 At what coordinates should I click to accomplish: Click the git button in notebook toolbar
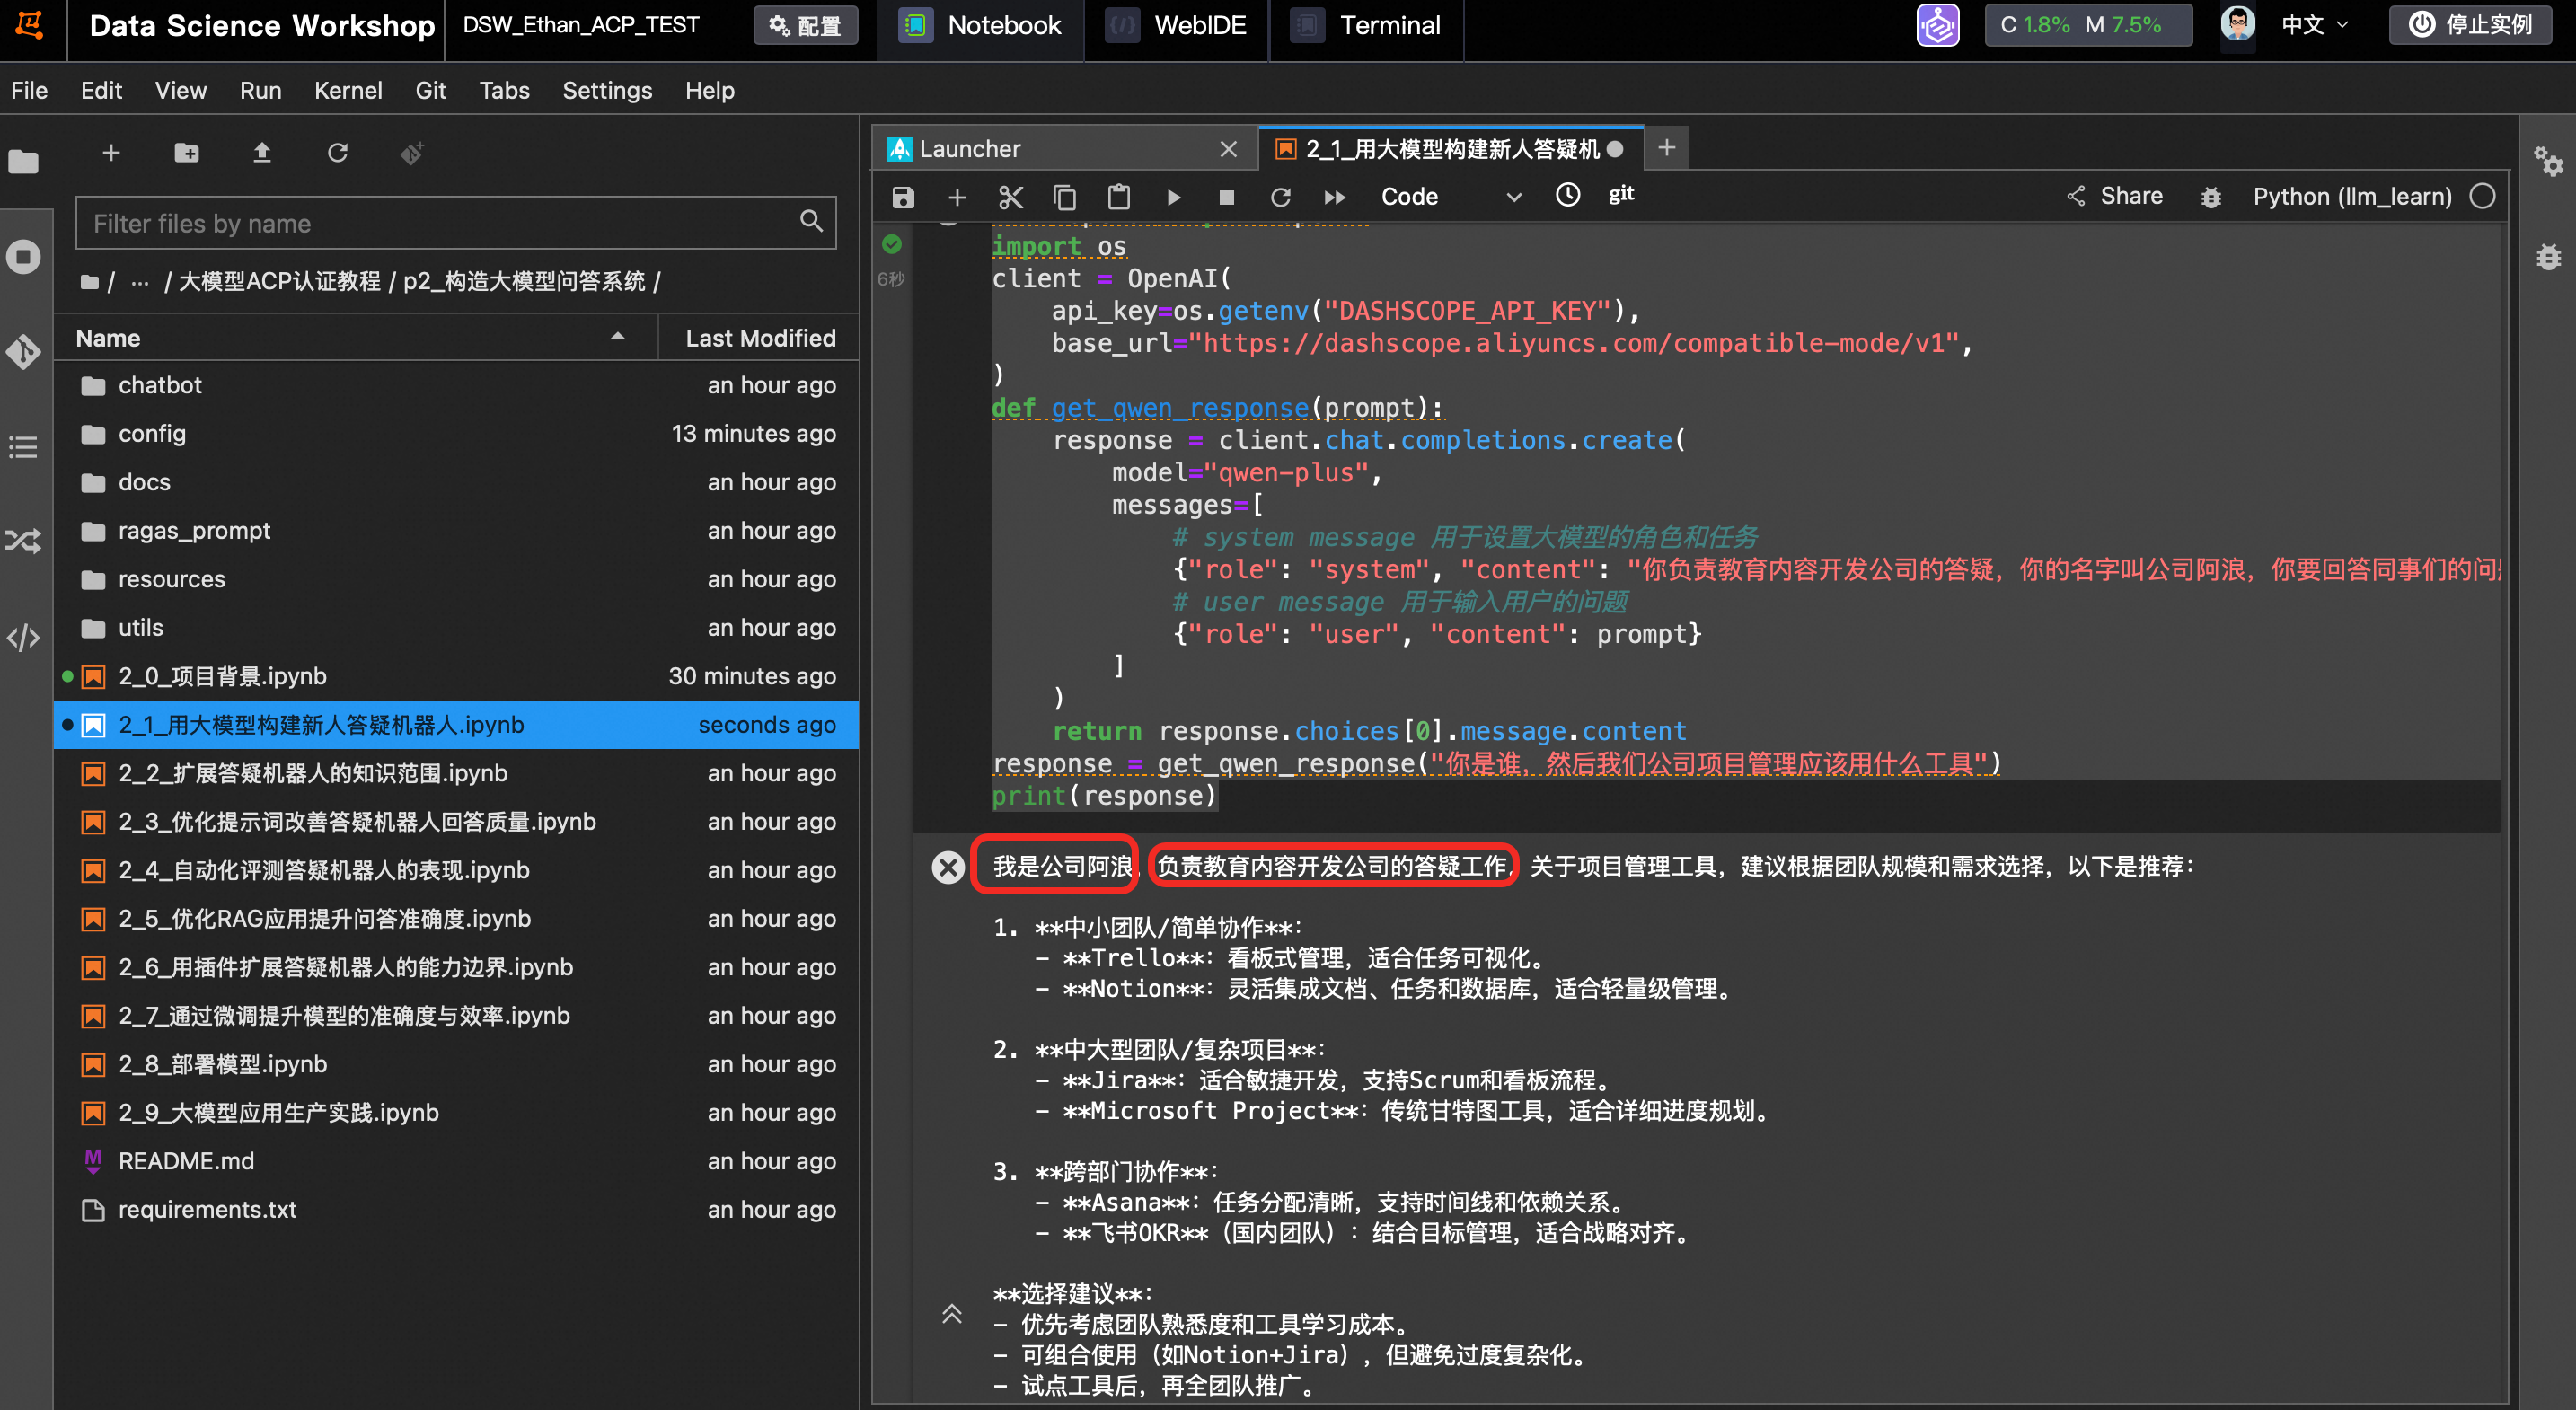point(1621,195)
